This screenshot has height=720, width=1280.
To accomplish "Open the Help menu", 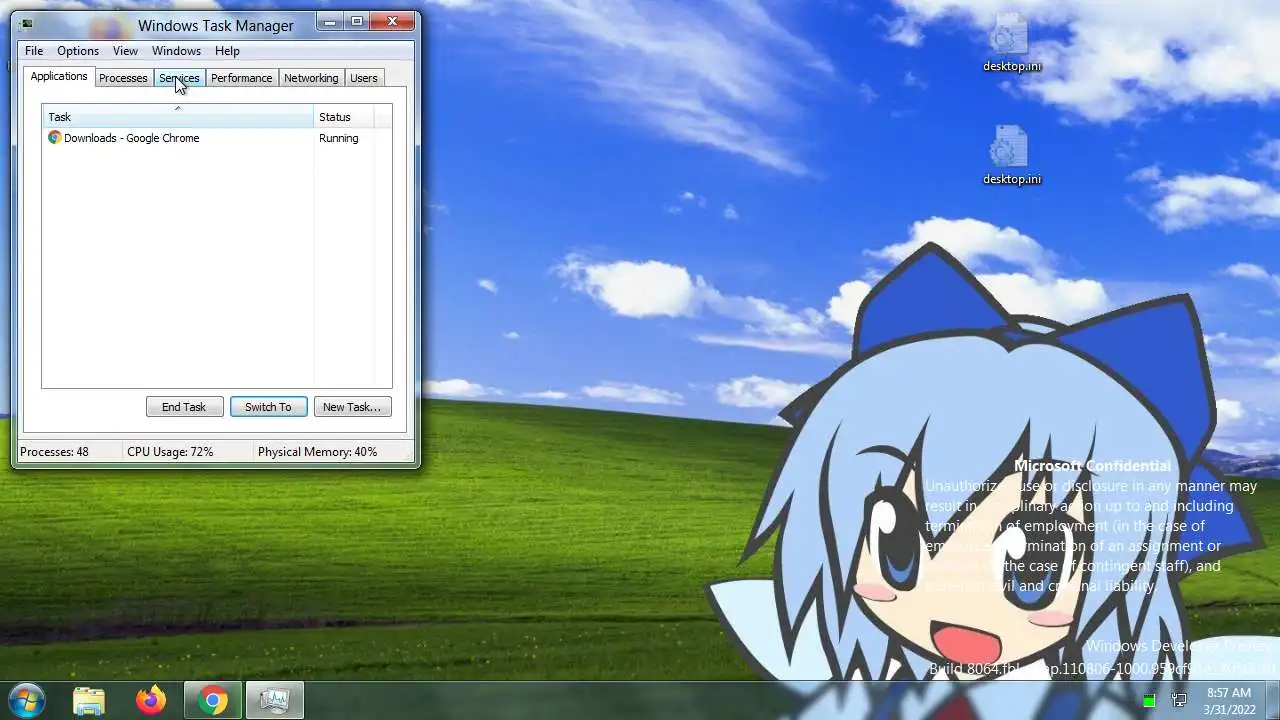I will [x=227, y=51].
